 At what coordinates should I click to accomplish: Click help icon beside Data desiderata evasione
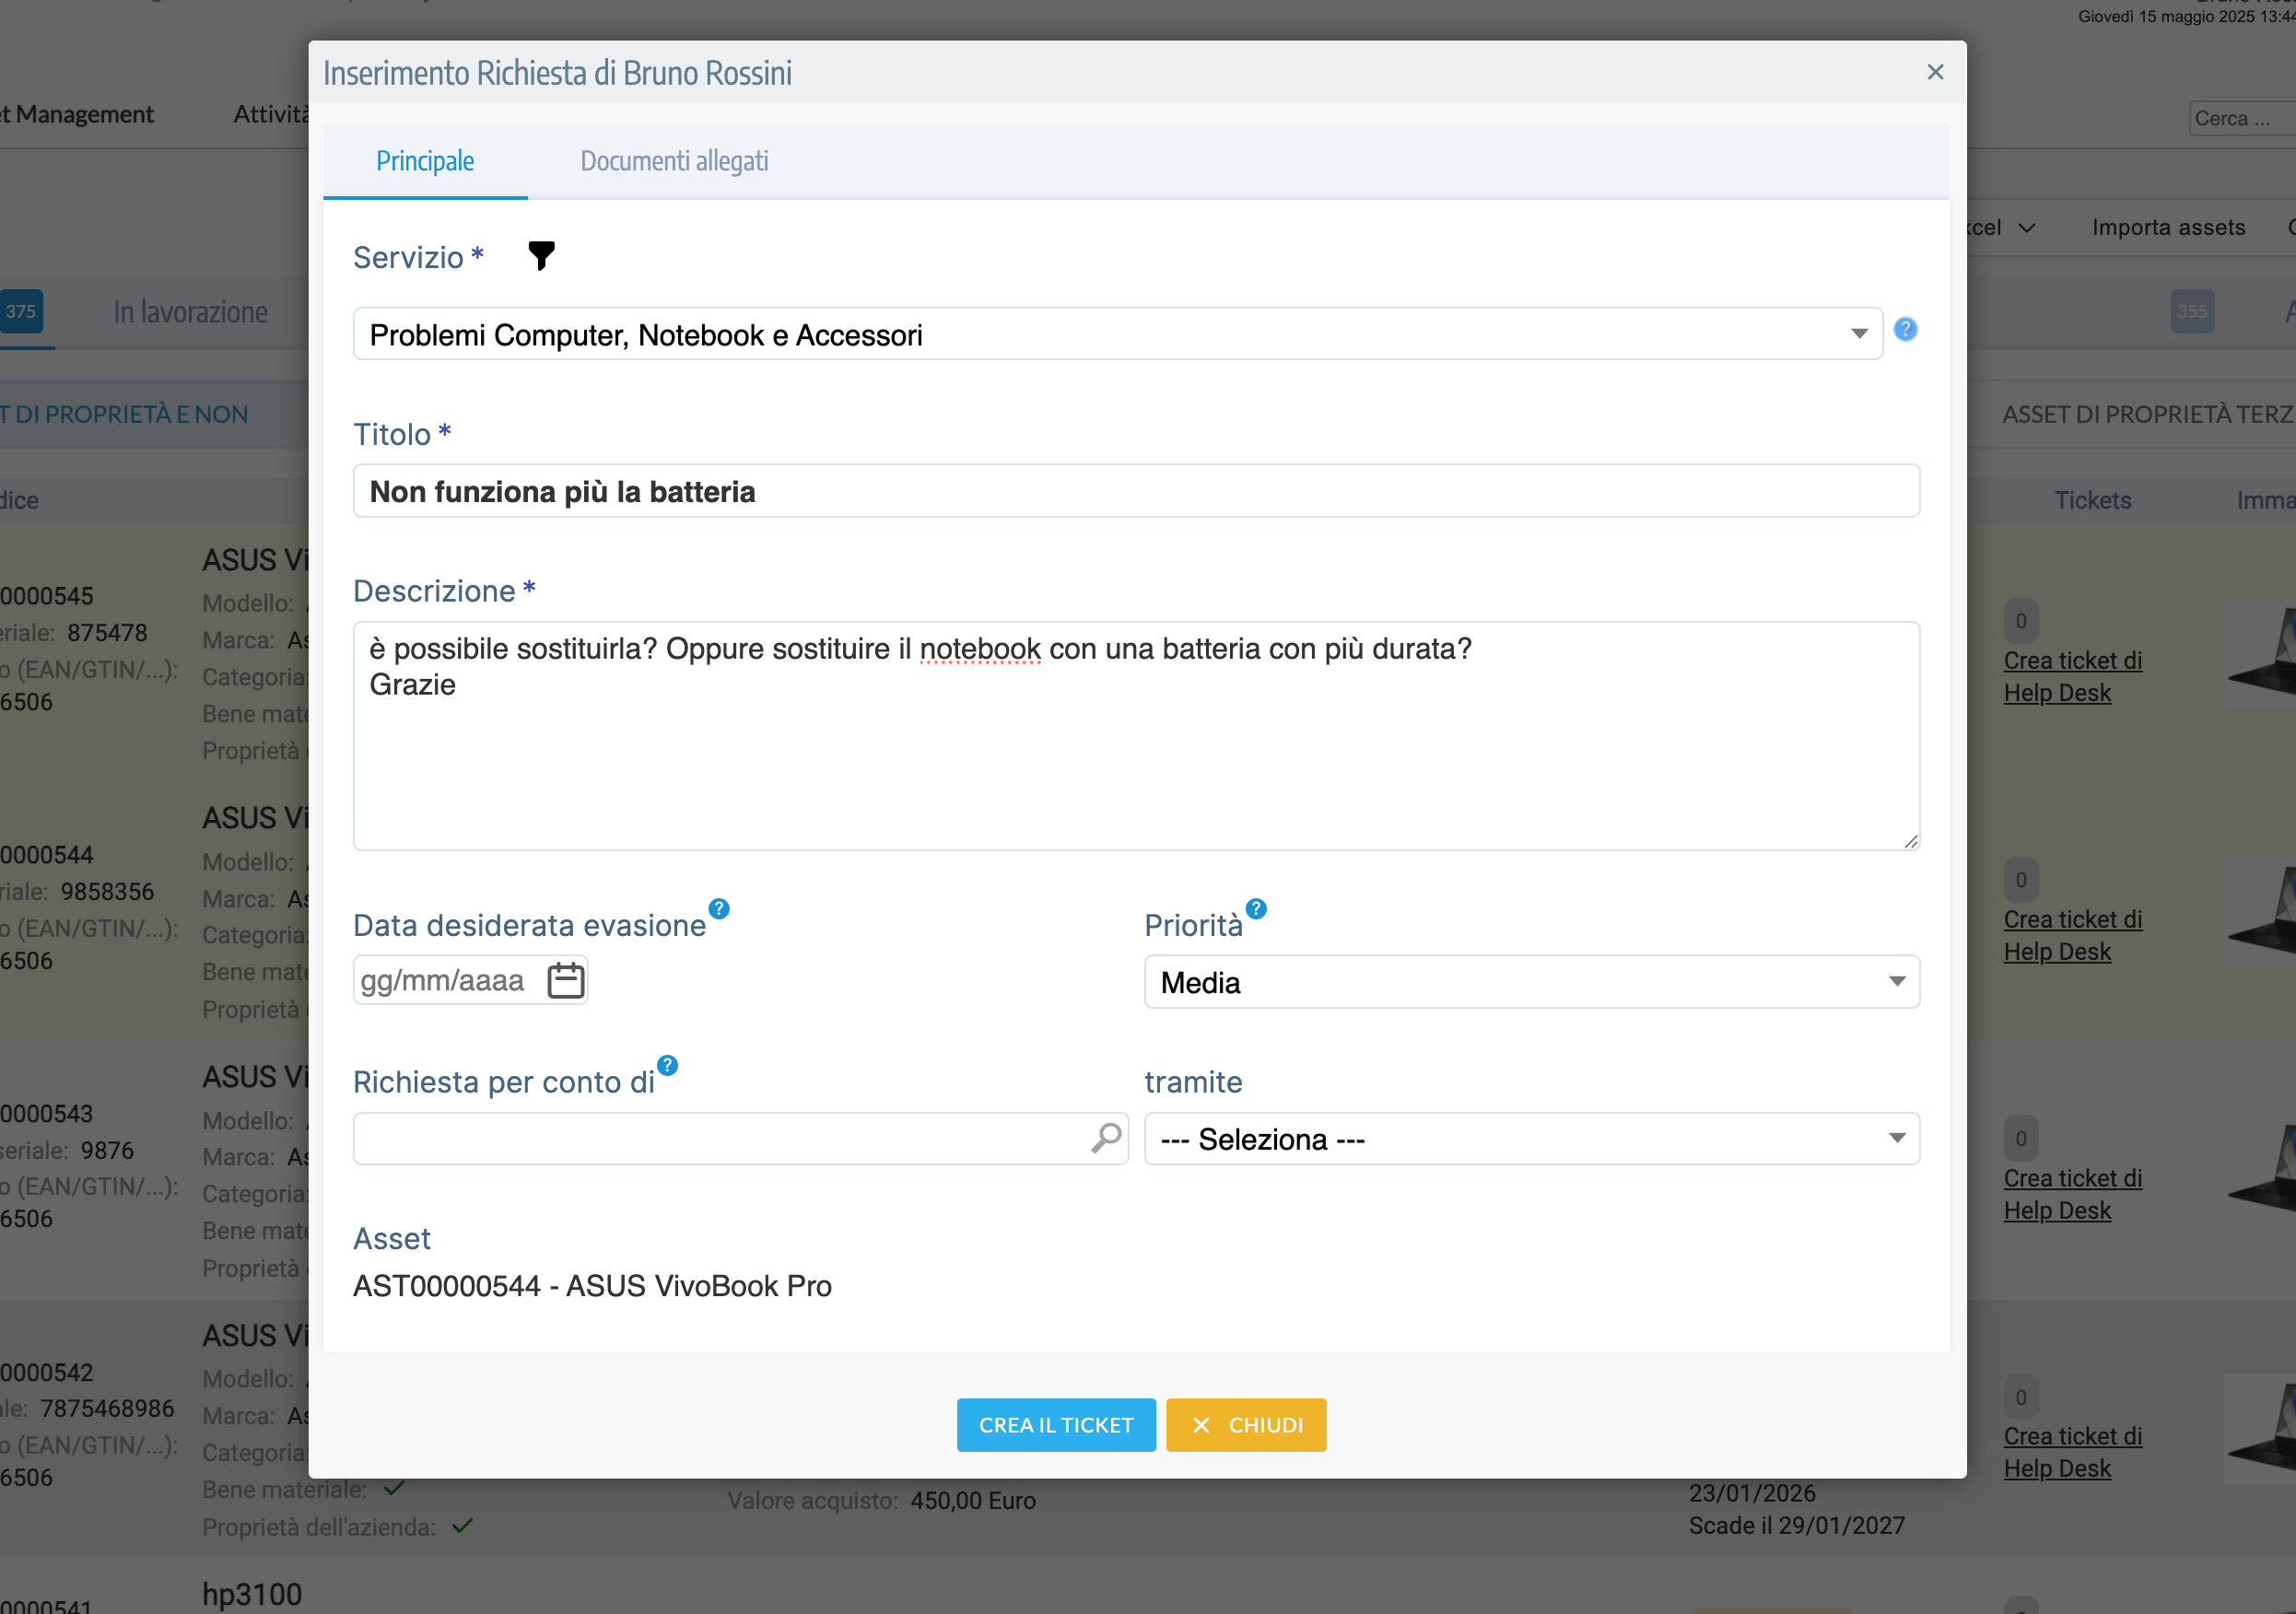[719, 909]
